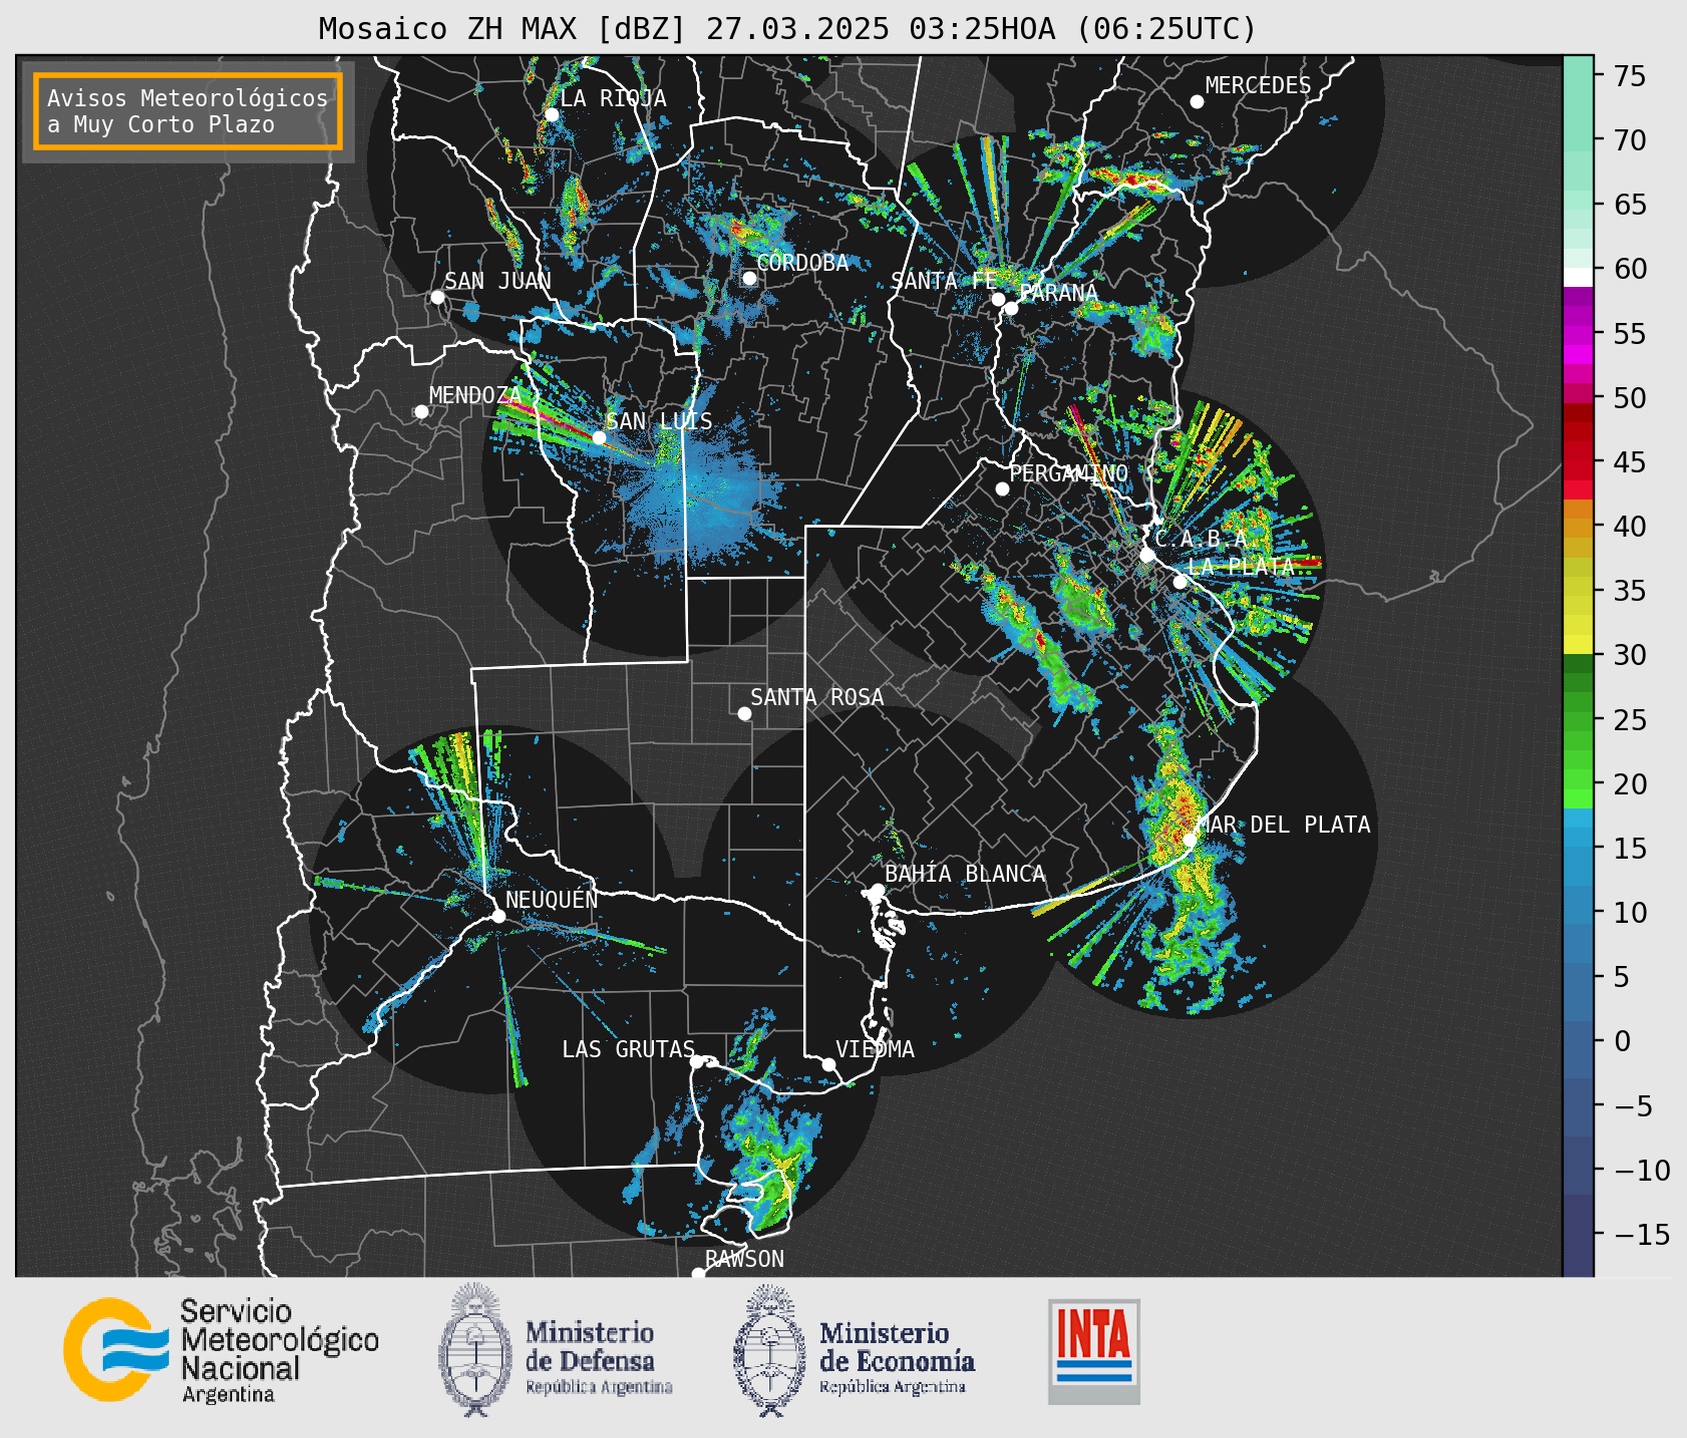Click the SAN LUIS city marker dot

point(599,438)
